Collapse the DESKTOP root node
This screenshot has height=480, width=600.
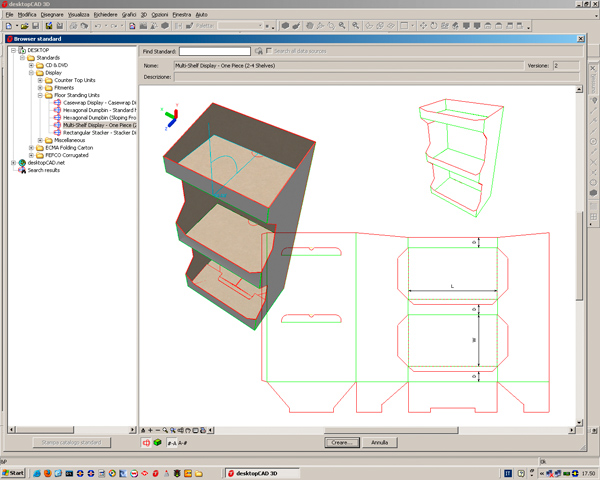coord(13,50)
